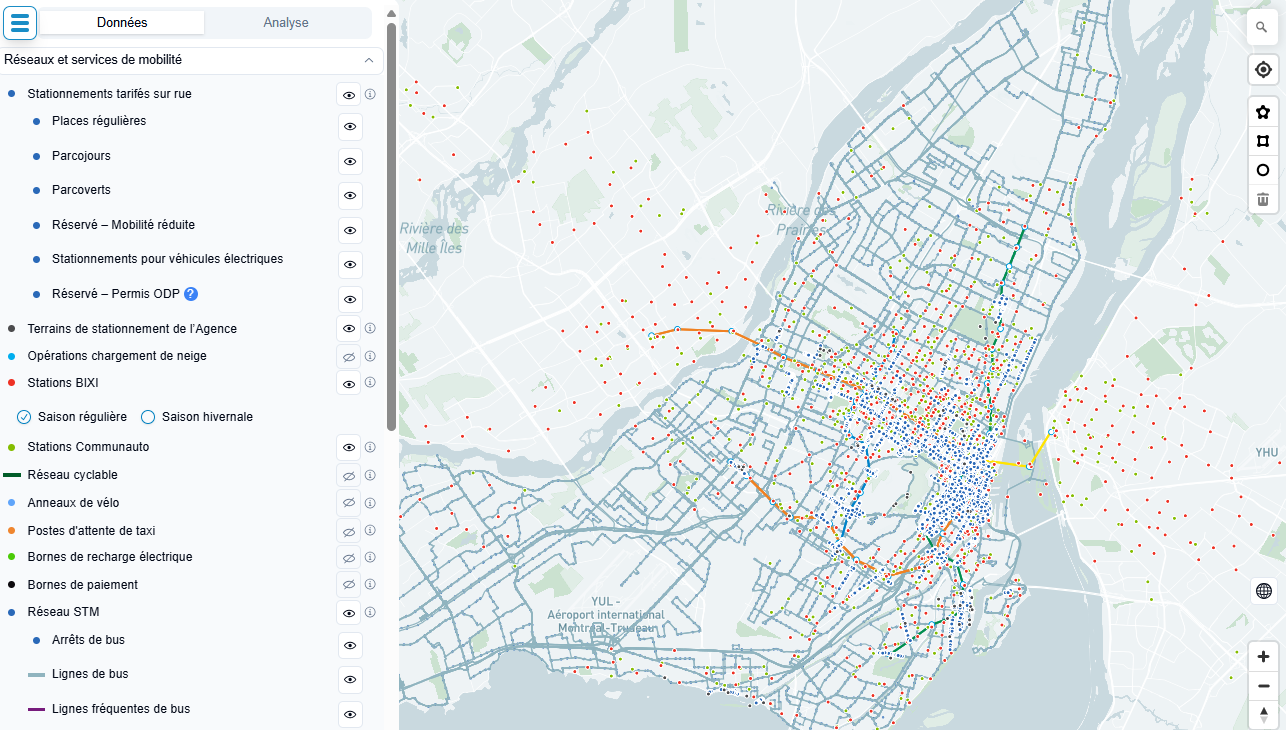Select the polygon drawing tool
The height and width of the screenshot is (730, 1286).
(1263, 112)
